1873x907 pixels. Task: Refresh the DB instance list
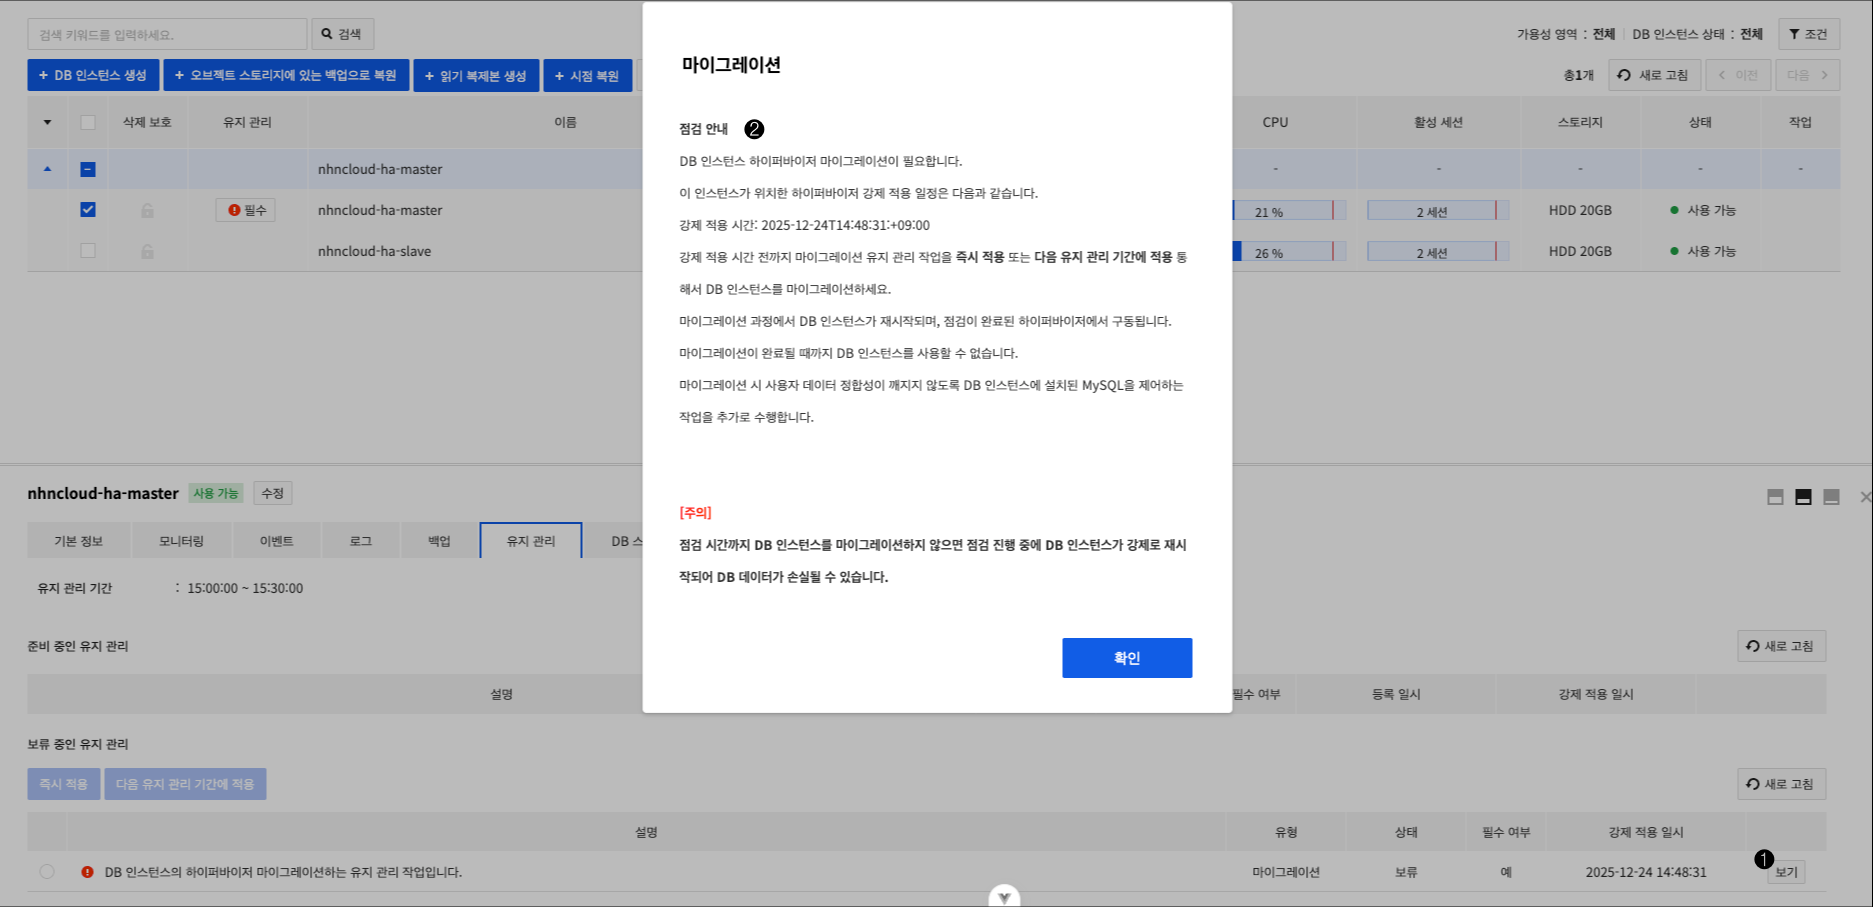(x=1654, y=74)
